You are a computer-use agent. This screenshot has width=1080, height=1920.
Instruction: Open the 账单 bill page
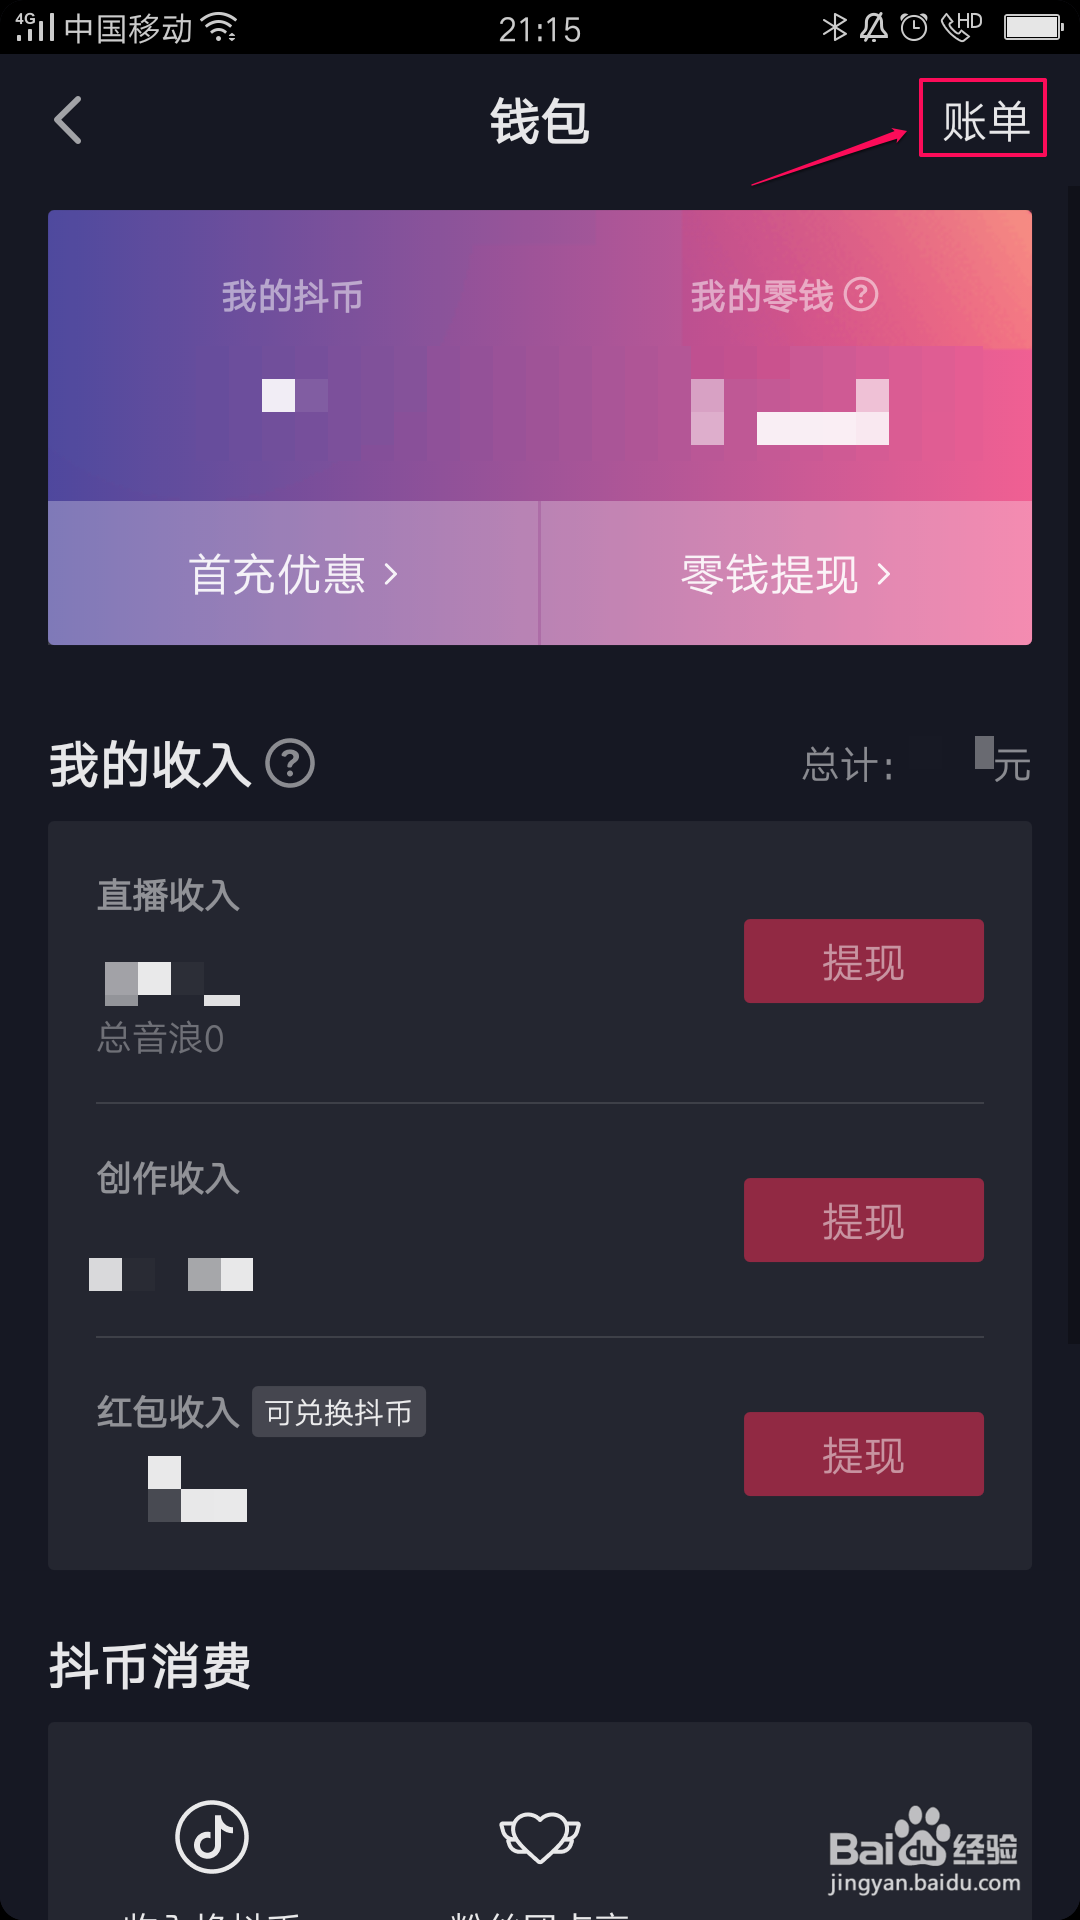coord(985,121)
